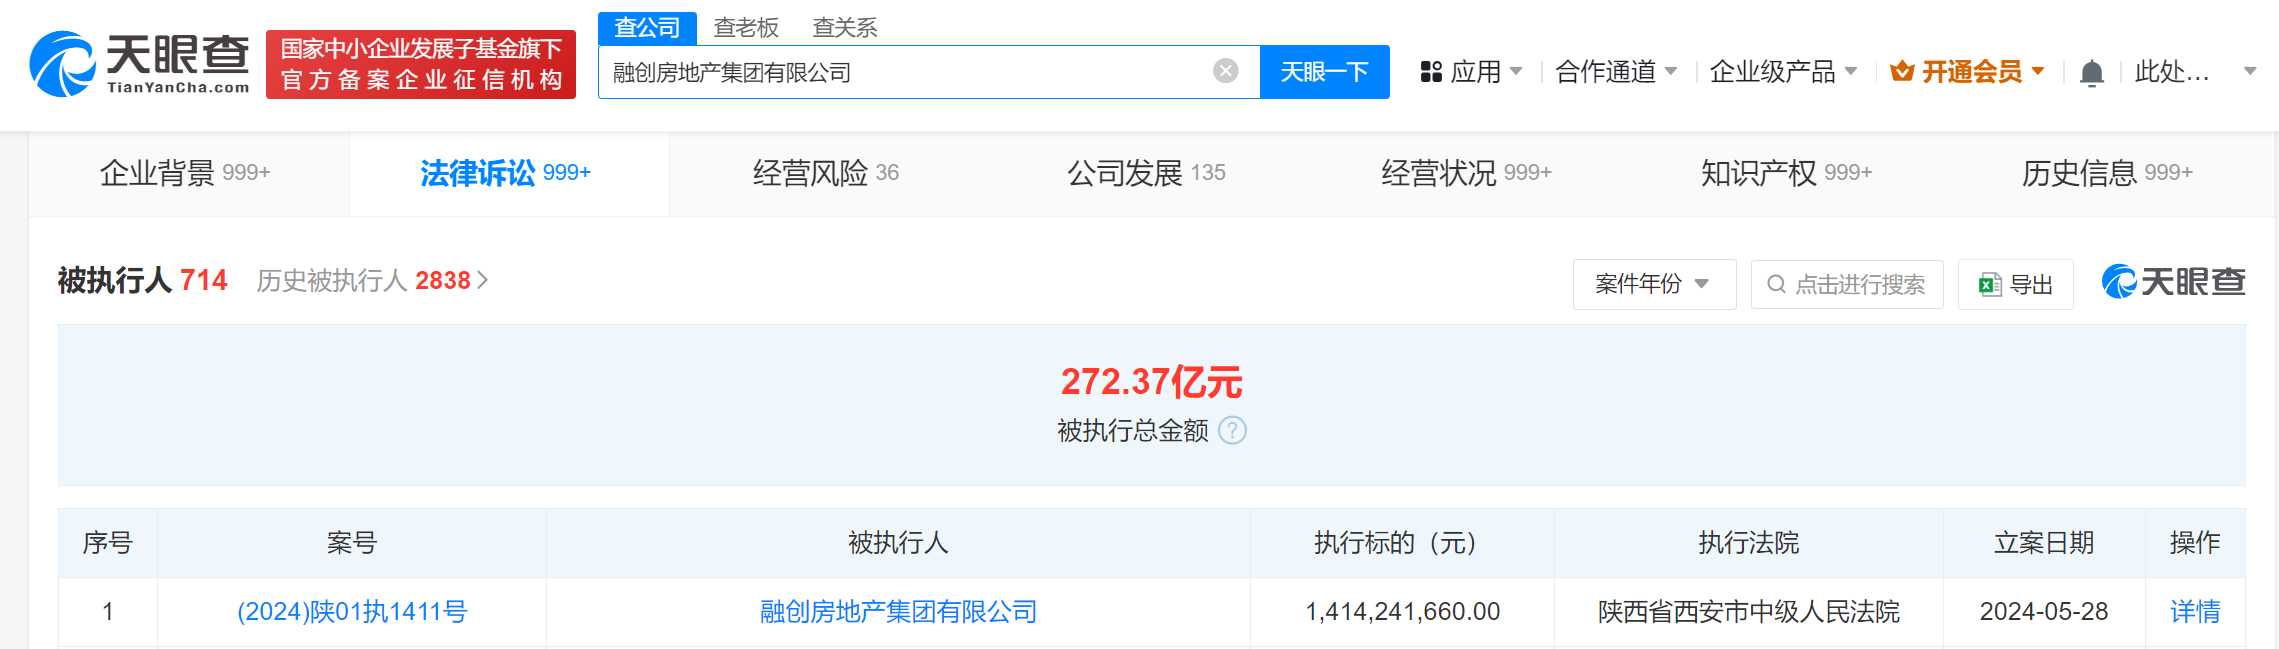Open the 开通会员 dropdown

tap(2038, 72)
